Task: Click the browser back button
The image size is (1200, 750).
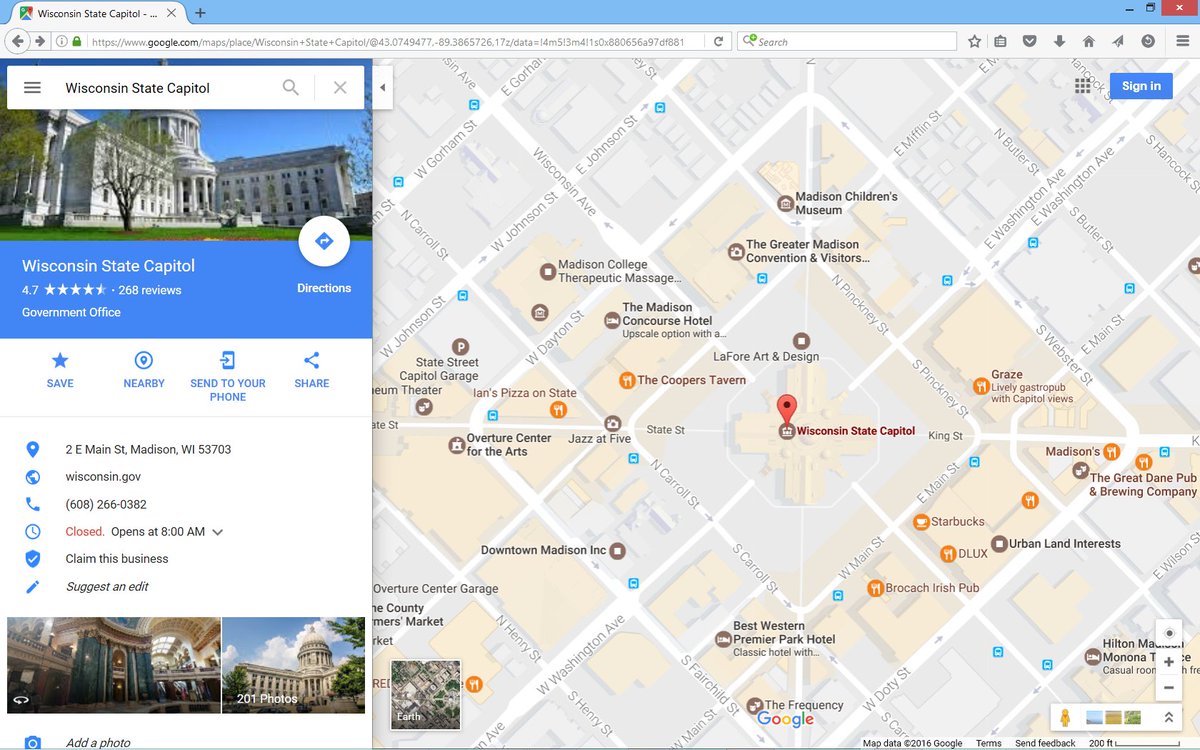Action: coord(17,41)
